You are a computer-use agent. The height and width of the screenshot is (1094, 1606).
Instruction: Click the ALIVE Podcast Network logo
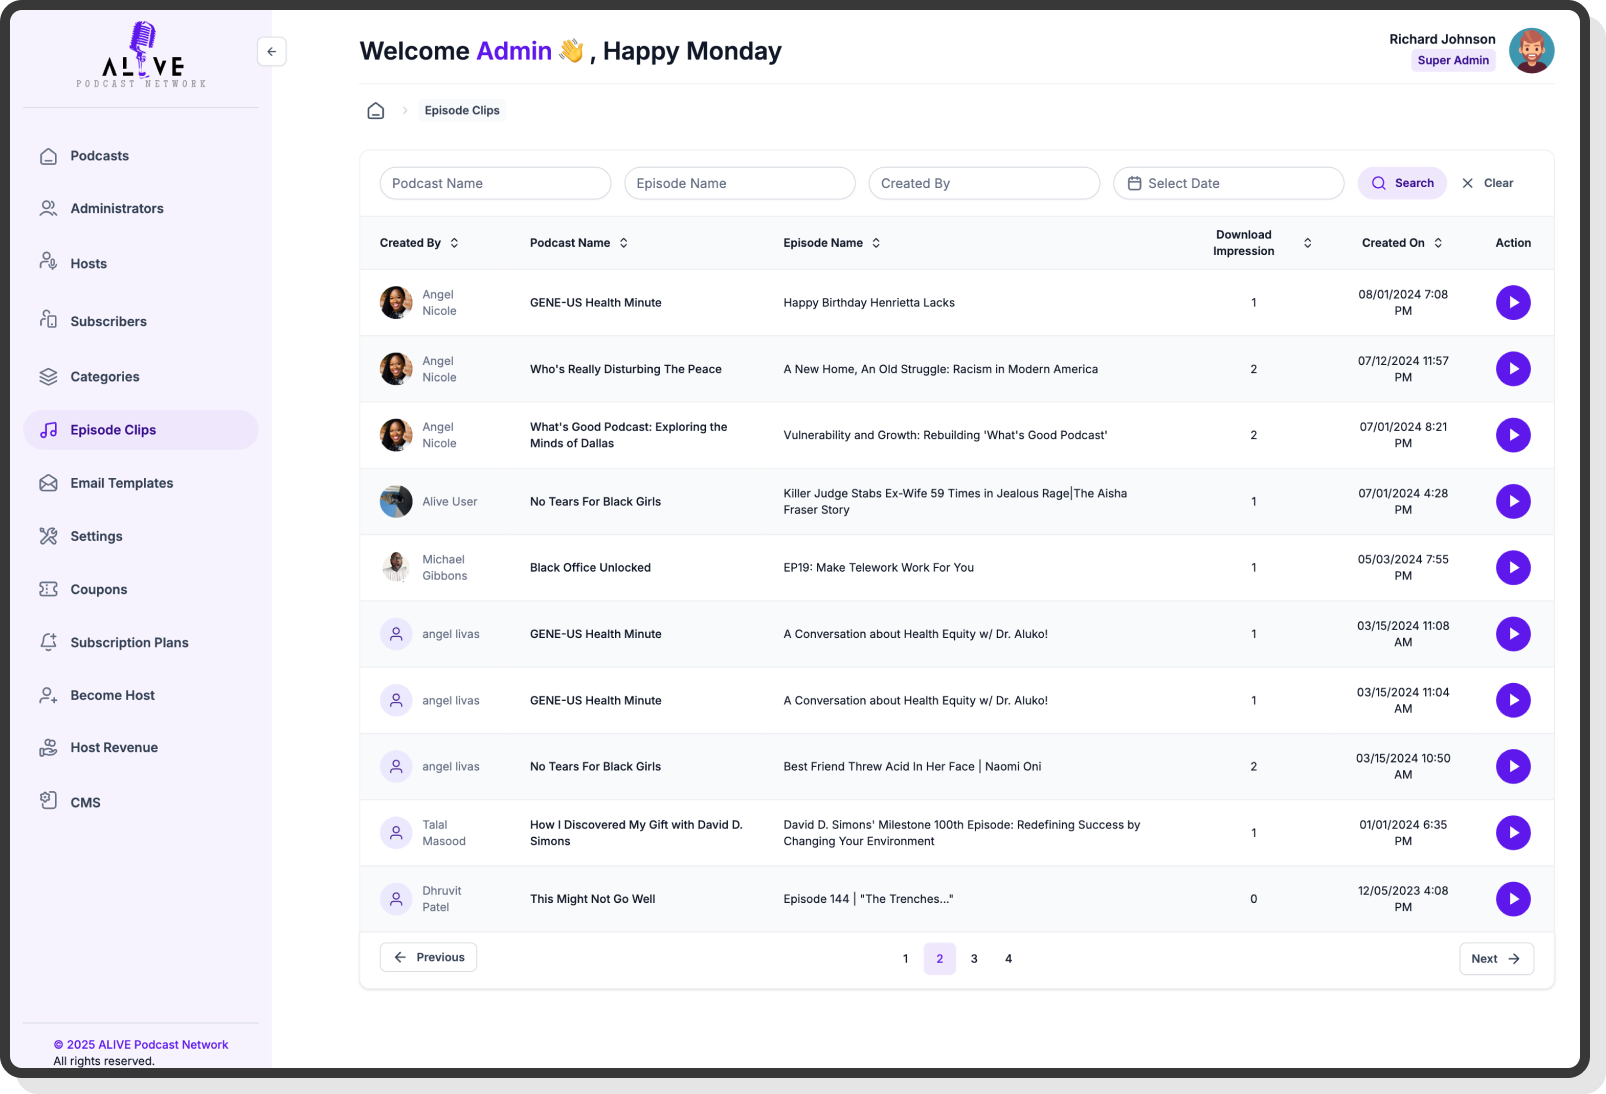click(x=142, y=57)
